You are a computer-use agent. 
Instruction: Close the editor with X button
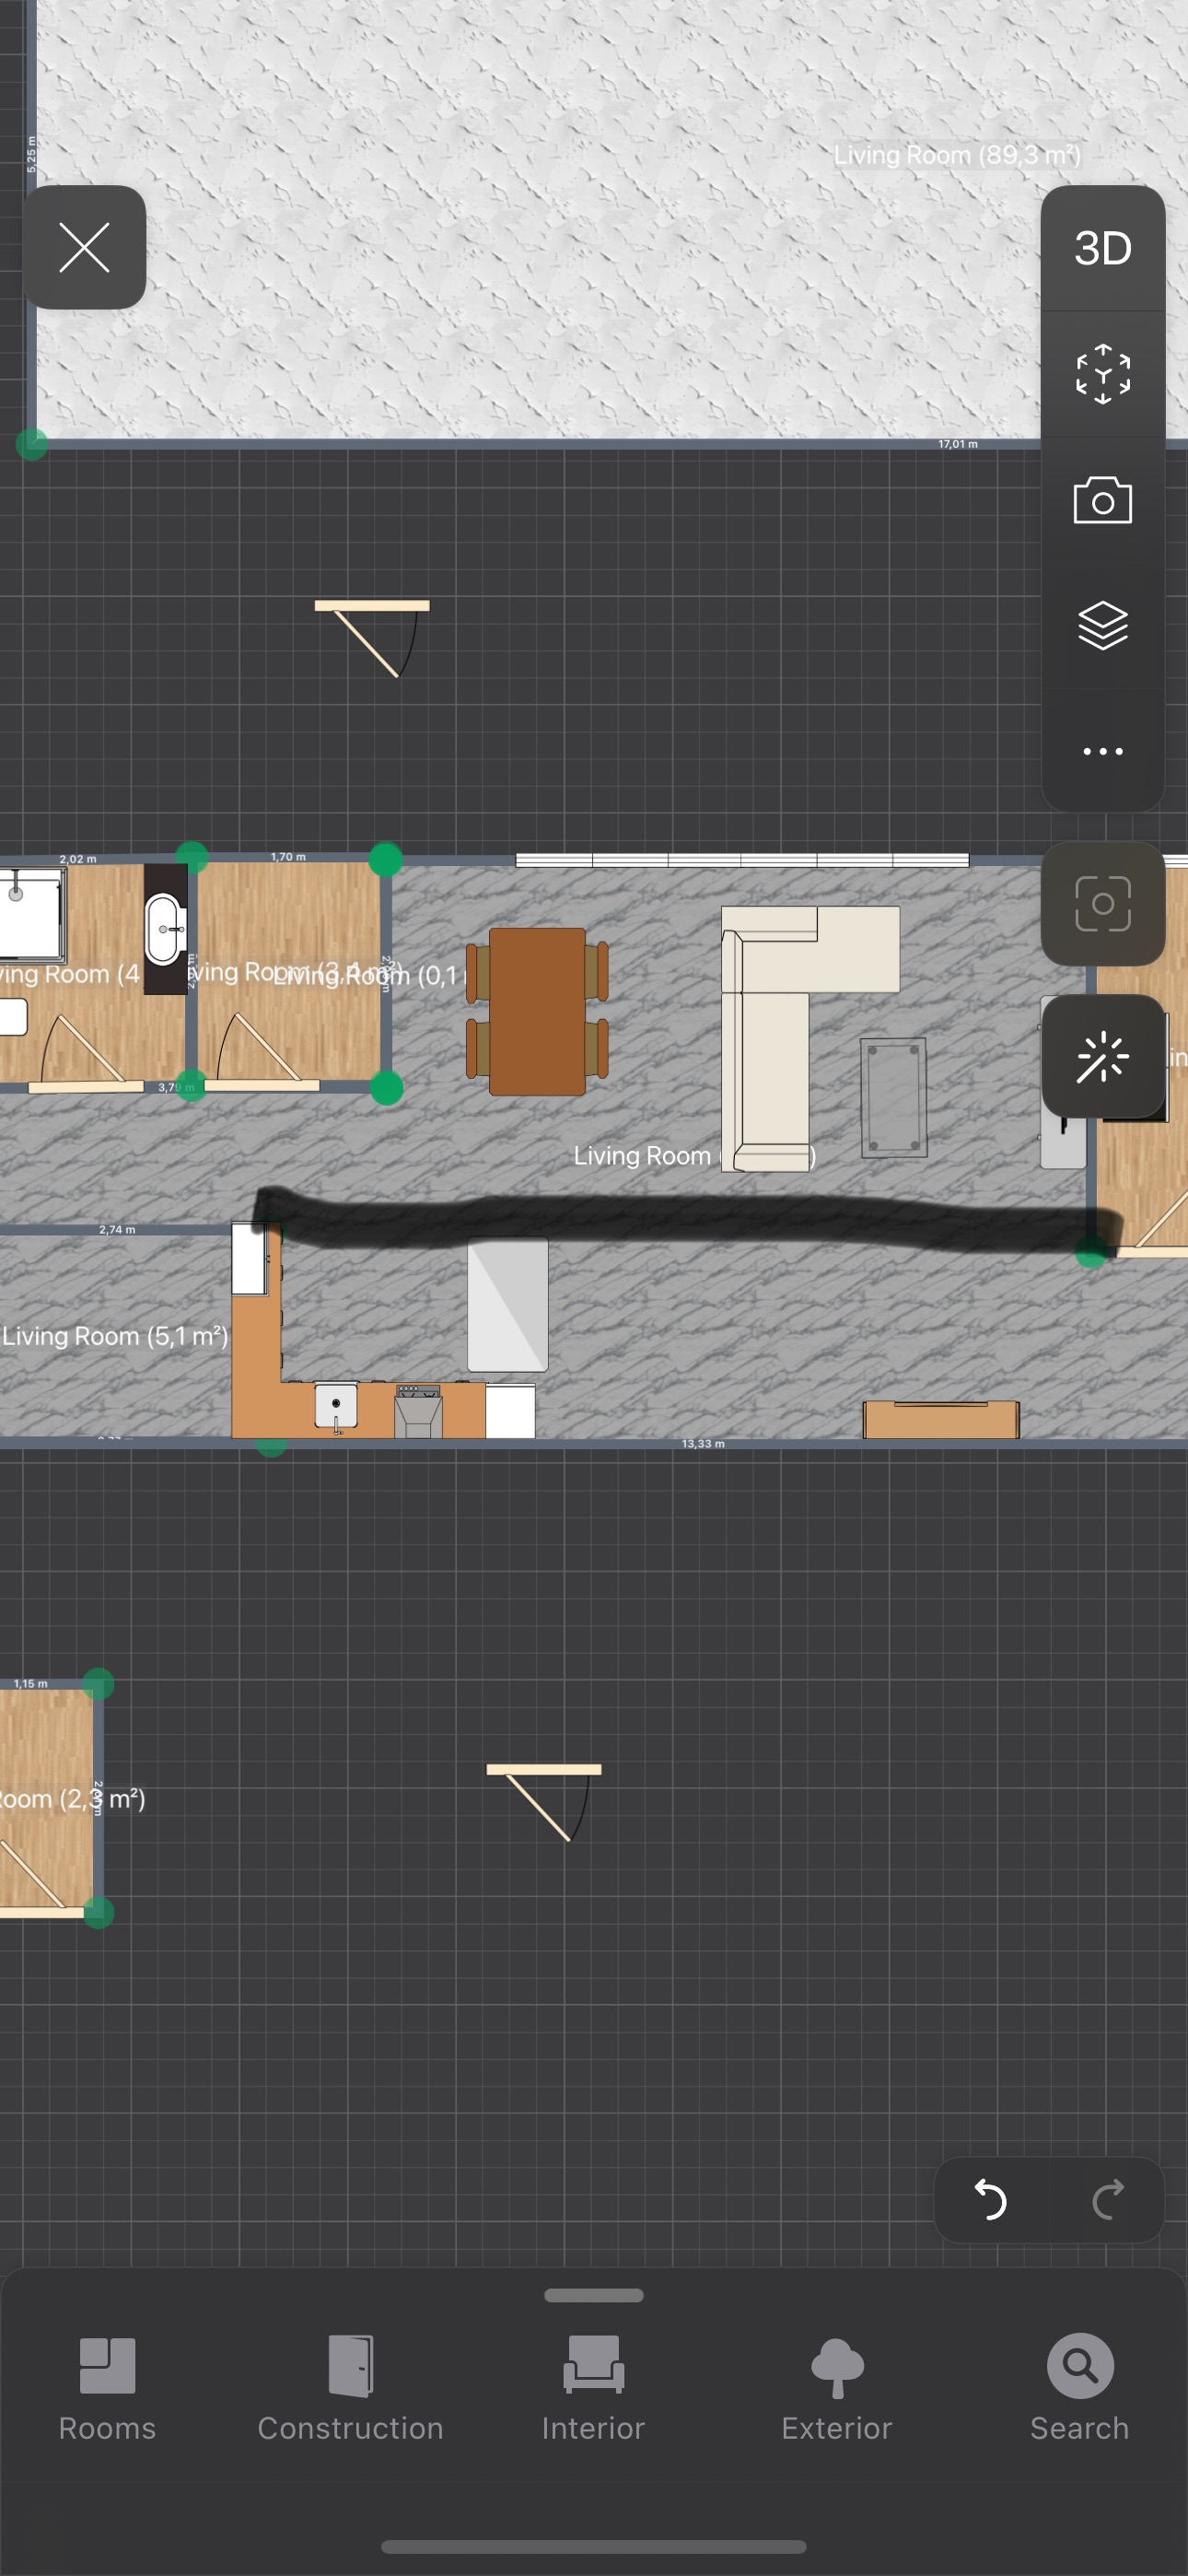click(x=84, y=248)
